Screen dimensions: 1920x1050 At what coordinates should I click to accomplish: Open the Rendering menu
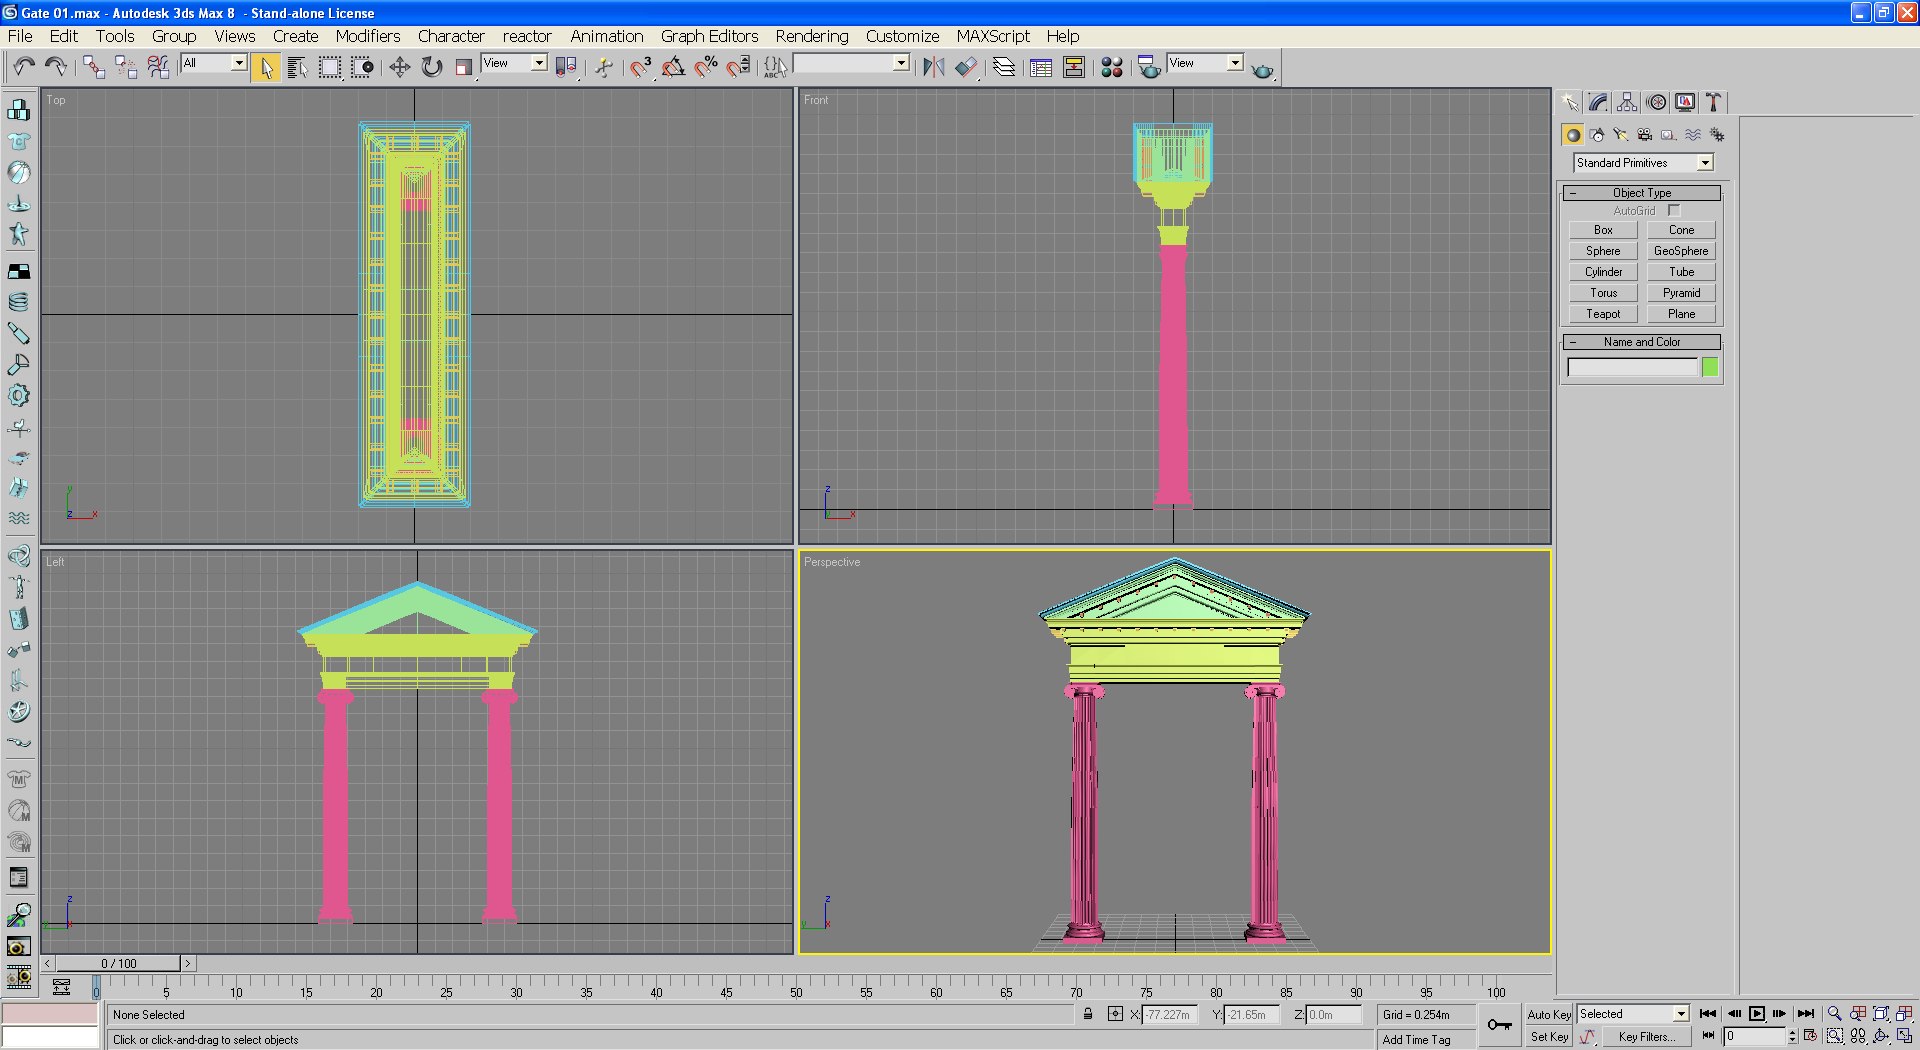811,36
